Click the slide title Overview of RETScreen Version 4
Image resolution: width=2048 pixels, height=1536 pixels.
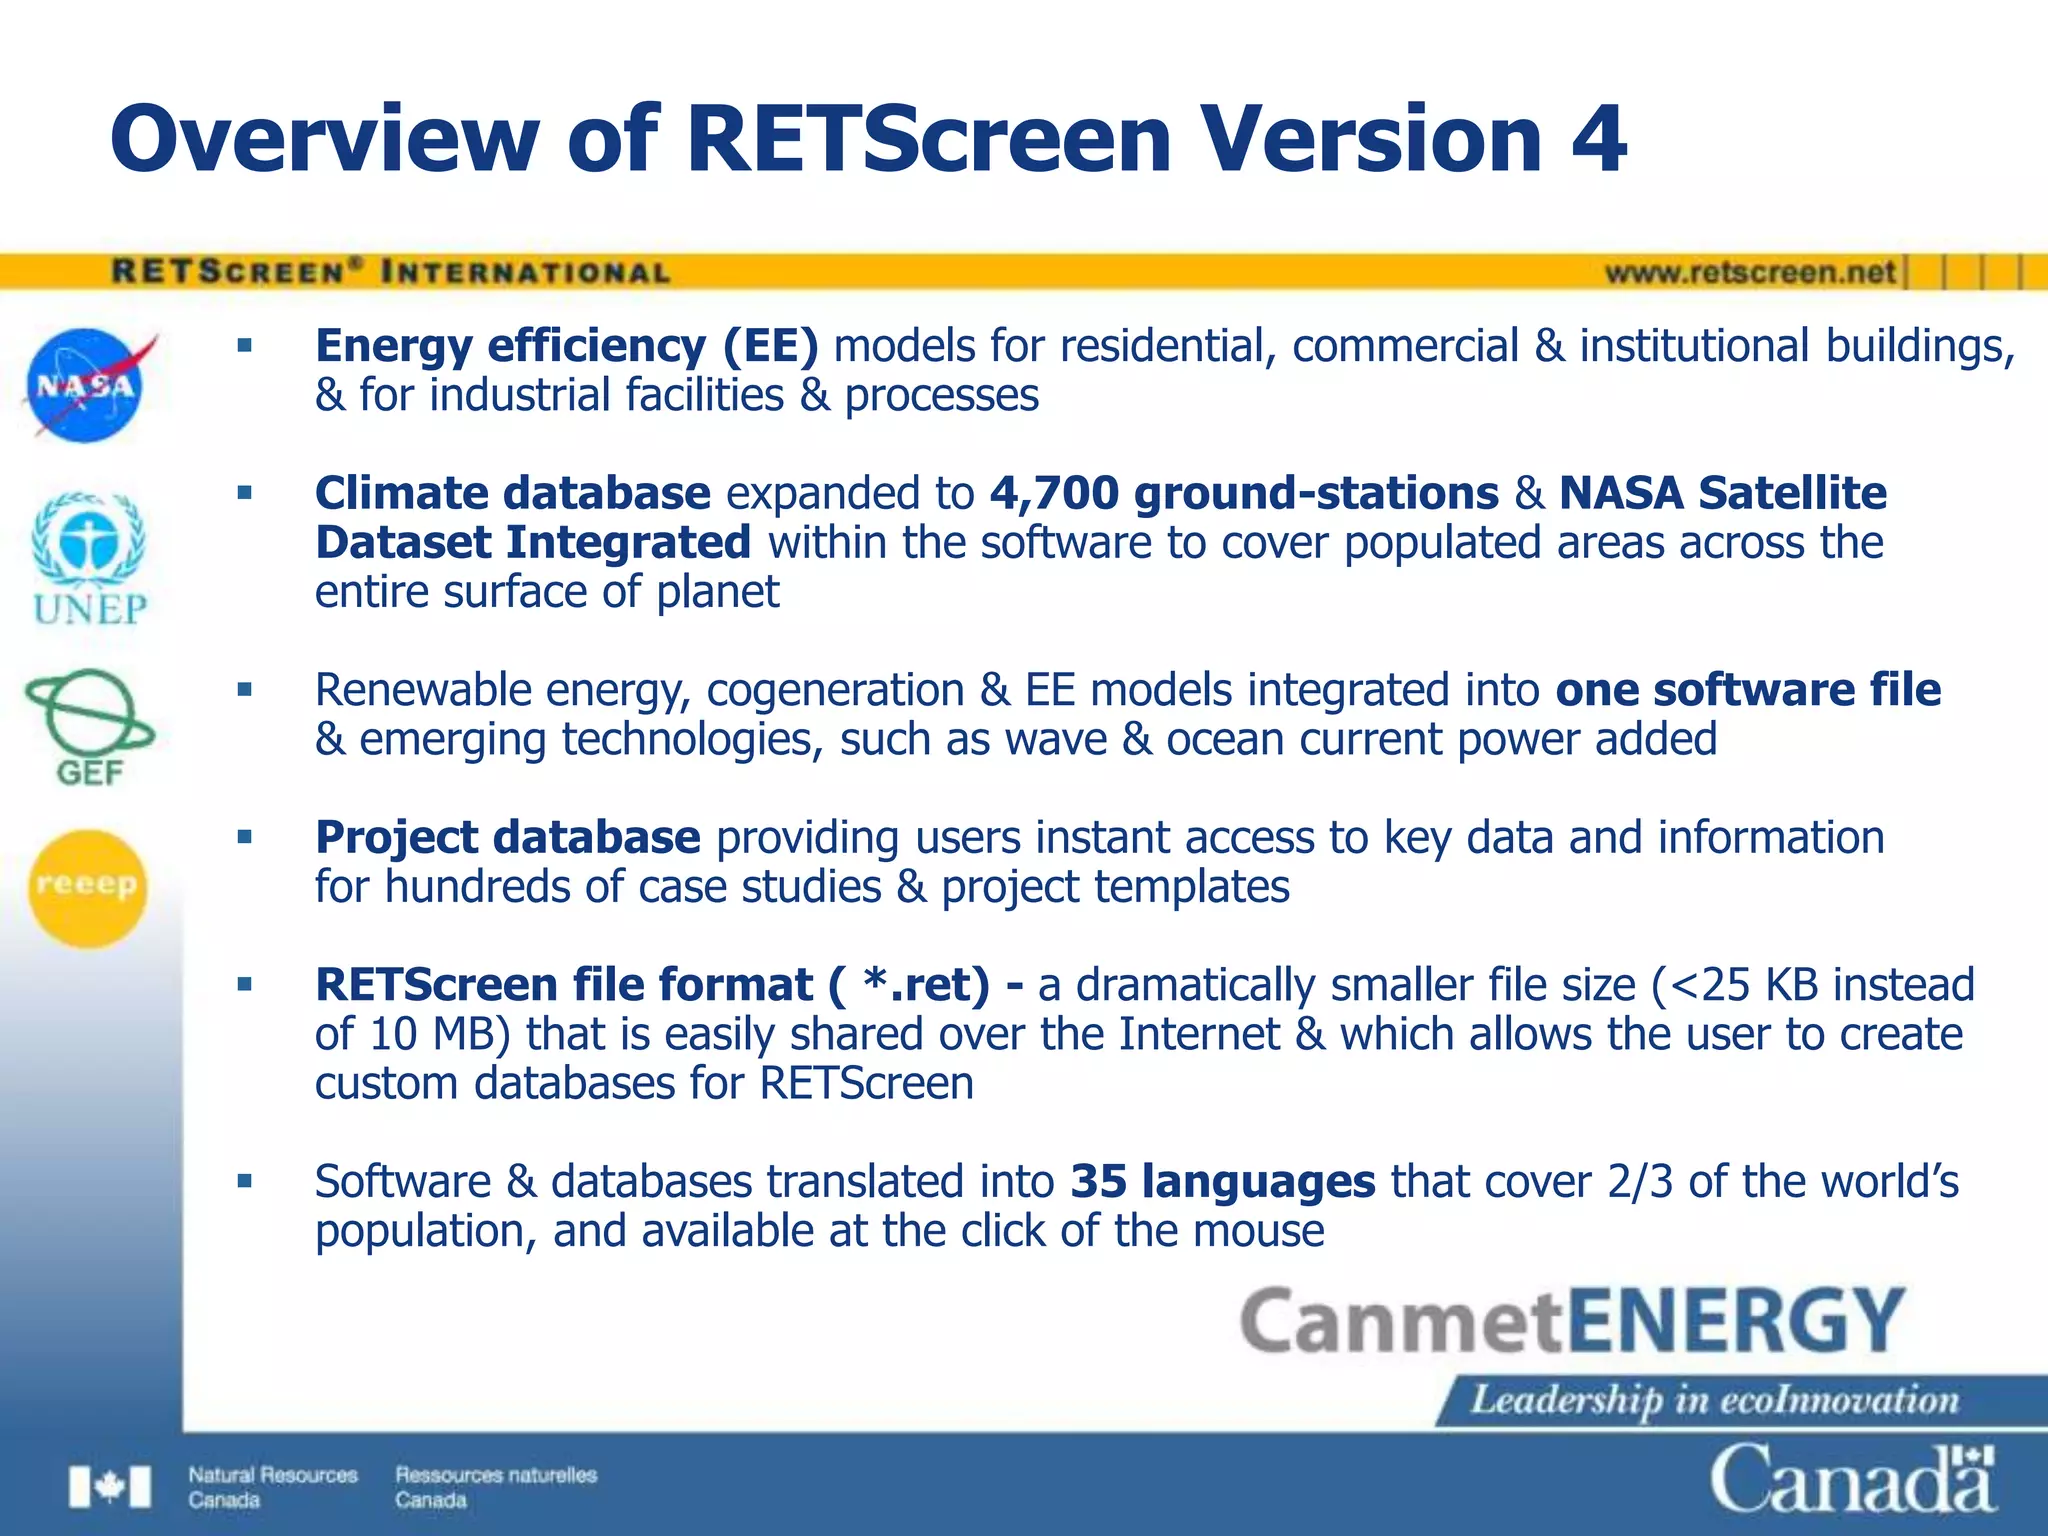(x=868, y=138)
